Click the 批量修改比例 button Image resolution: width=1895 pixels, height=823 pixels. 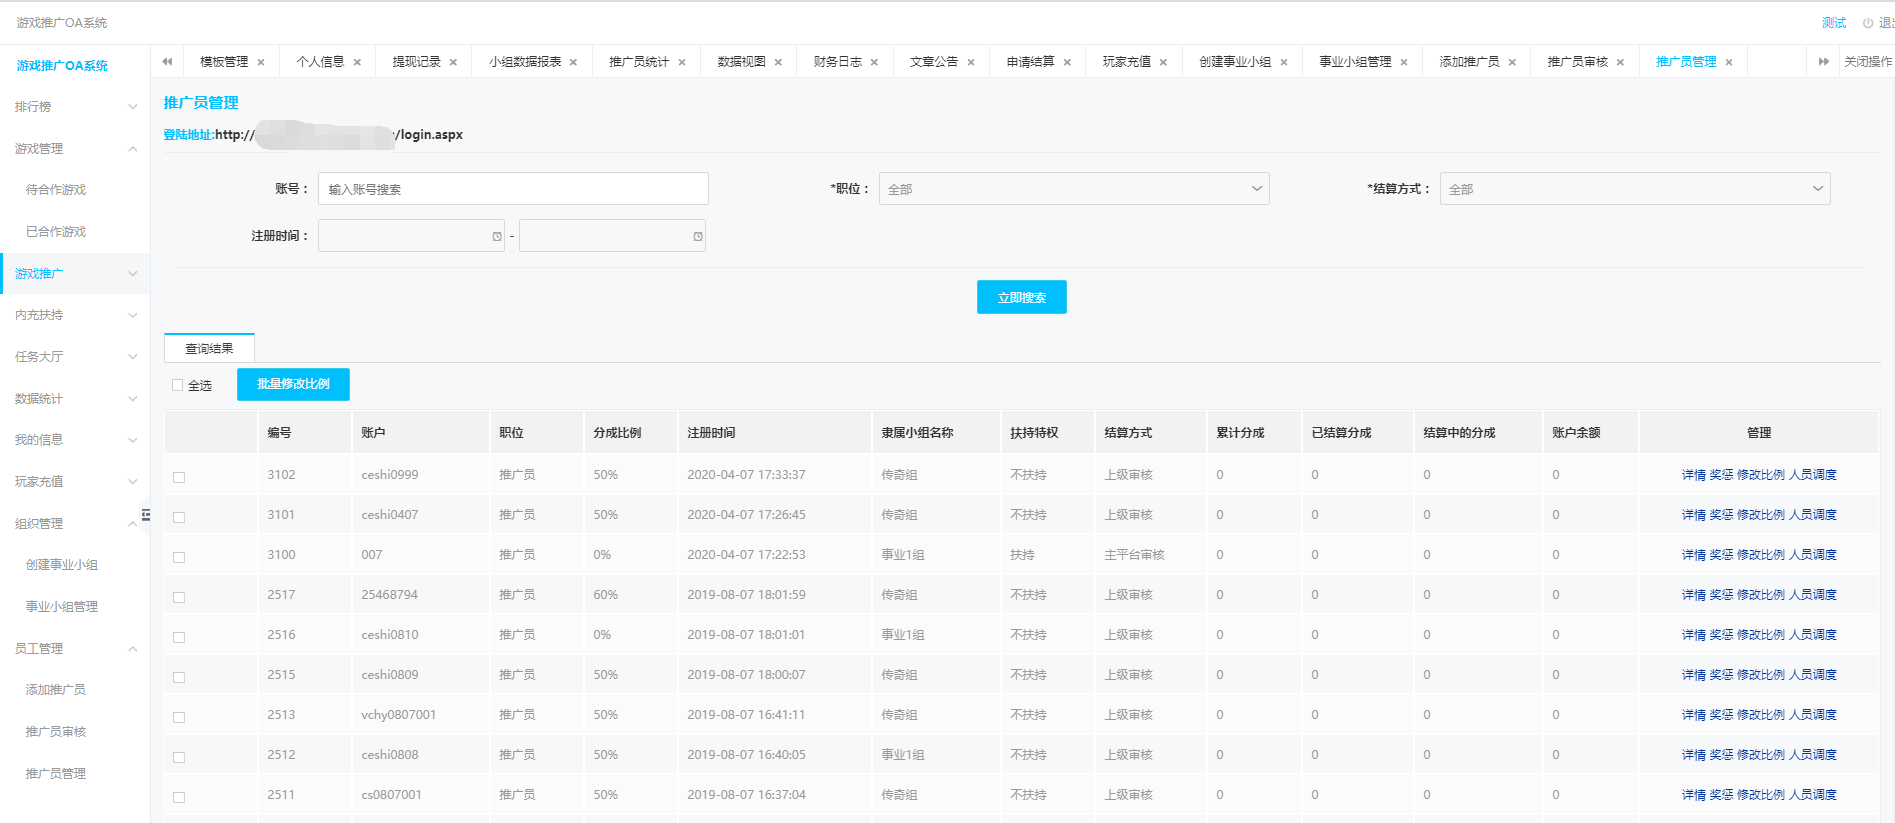pyautogui.click(x=293, y=384)
